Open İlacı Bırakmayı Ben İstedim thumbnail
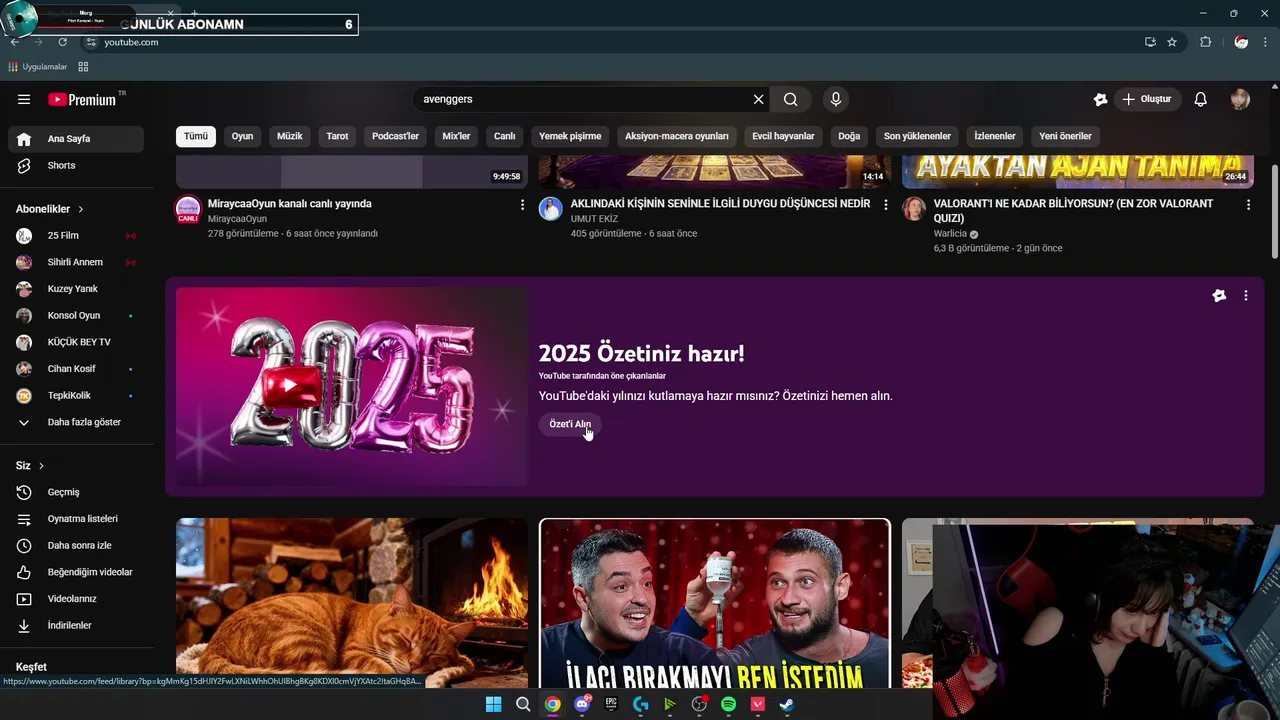This screenshot has width=1280, height=720. [x=715, y=603]
